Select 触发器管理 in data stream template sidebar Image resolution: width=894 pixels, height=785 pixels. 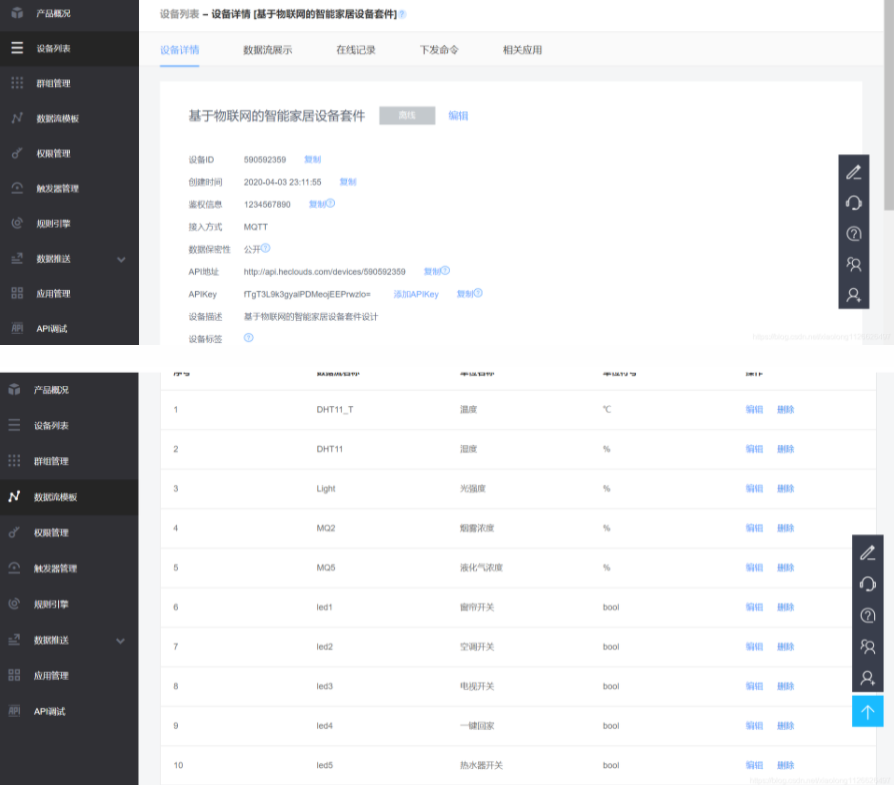(x=69, y=568)
